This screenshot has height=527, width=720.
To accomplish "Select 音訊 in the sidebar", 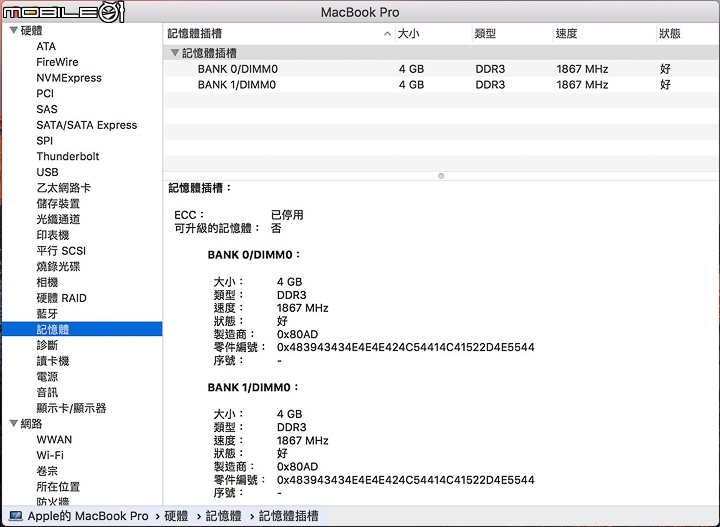I will (x=47, y=392).
